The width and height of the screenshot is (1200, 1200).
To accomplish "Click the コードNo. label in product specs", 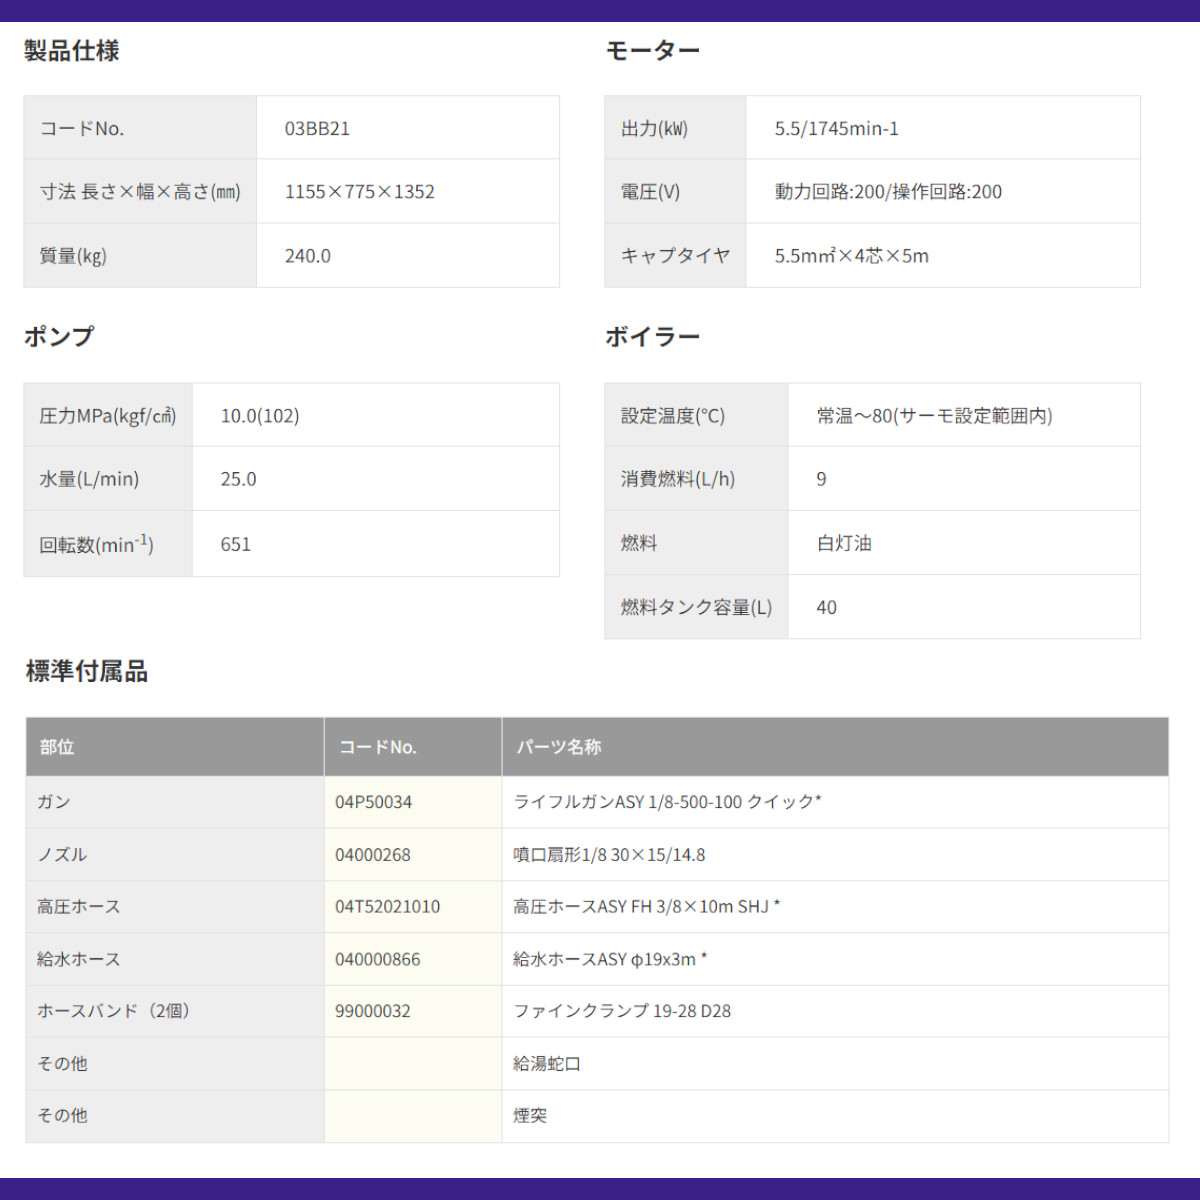I will (x=82, y=129).
